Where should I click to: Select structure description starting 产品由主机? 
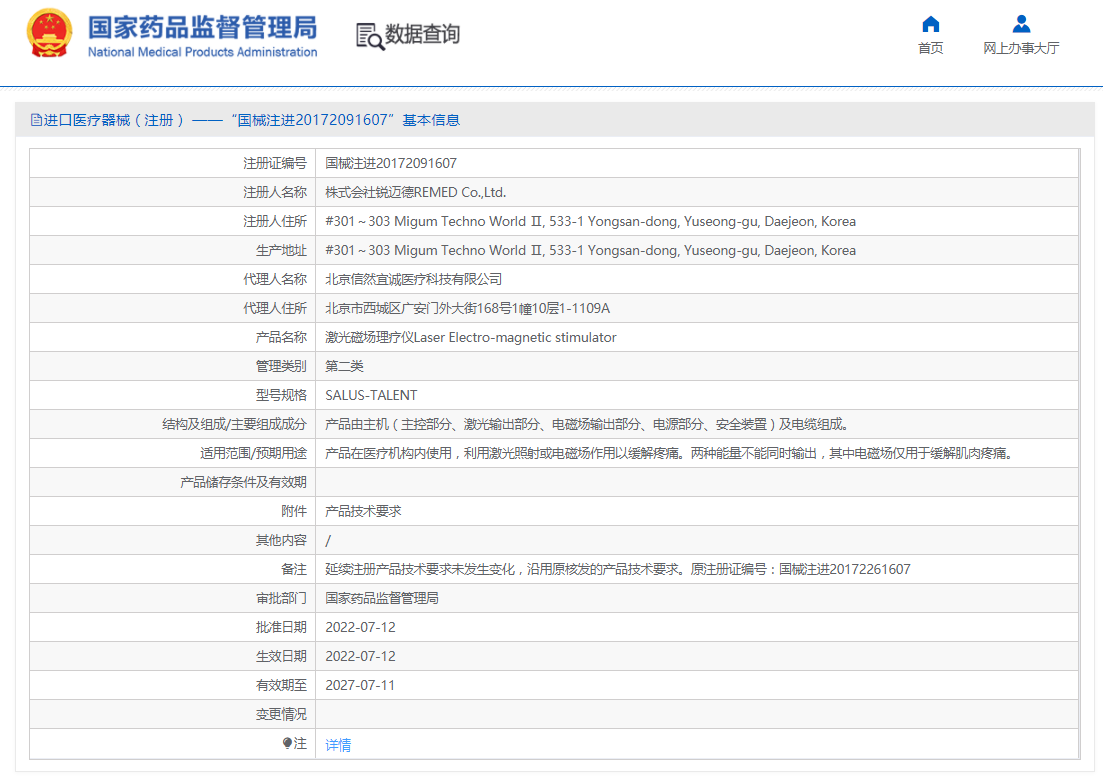tap(589, 424)
